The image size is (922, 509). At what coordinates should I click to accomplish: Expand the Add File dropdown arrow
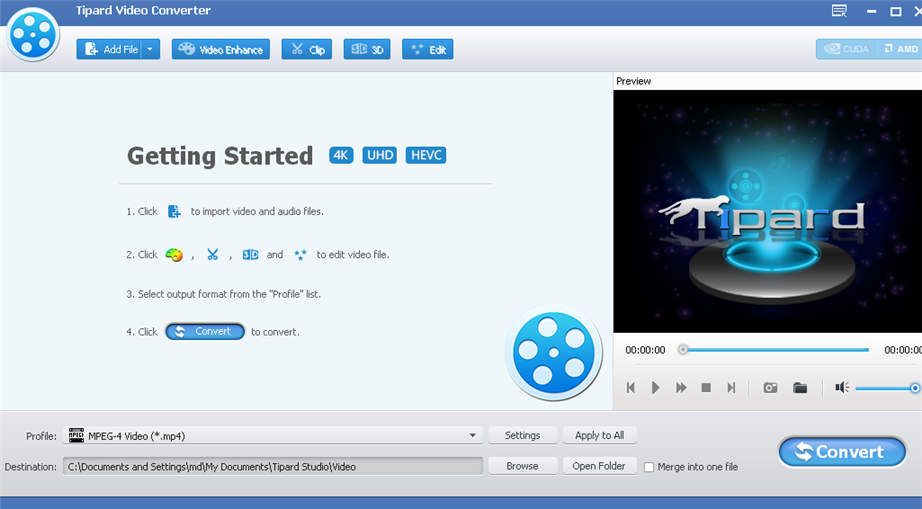pos(150,49)
